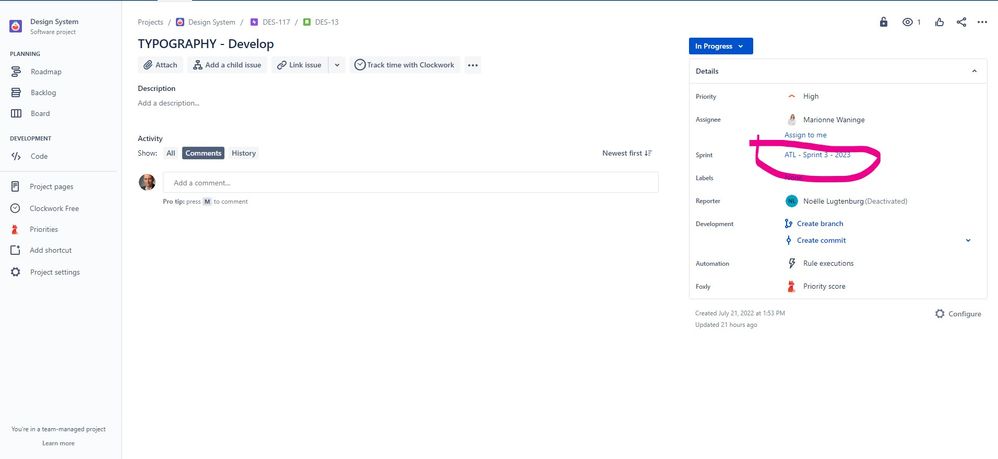Viewport: 998px width, 459px height.
Task: Open Priorities in the sidebar
Action: (43, 229)
